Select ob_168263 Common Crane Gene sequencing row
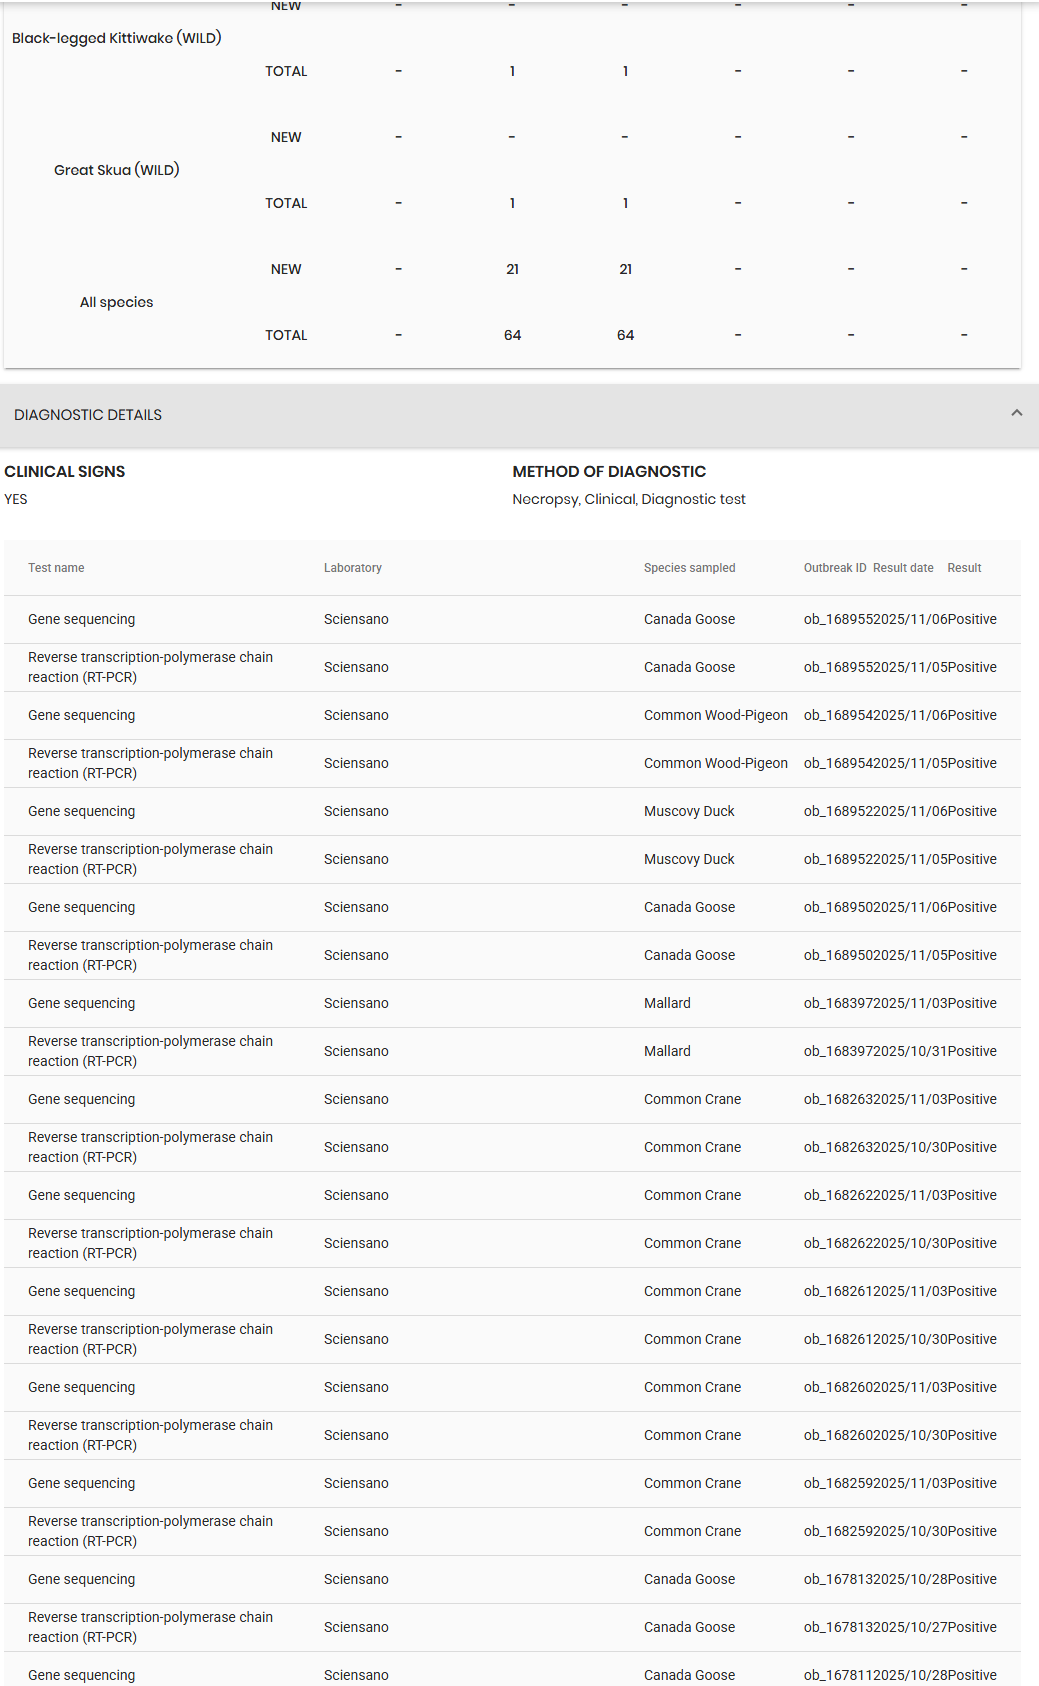The height and width of the screenshot is (1686, 1039). pos(512,1100)
